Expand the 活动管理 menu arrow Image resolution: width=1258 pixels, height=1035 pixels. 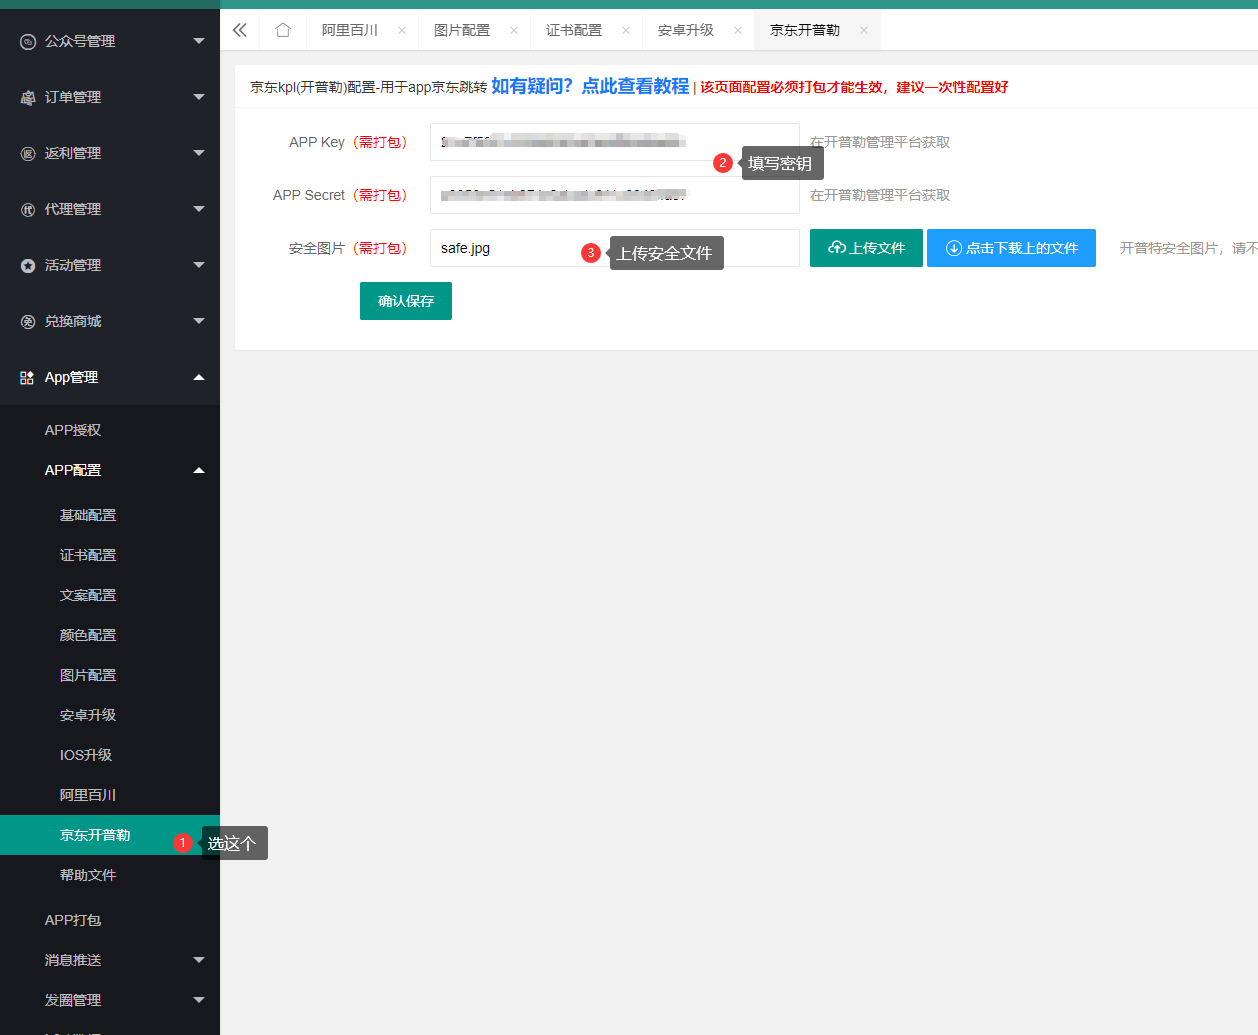[x=199, y=265]
